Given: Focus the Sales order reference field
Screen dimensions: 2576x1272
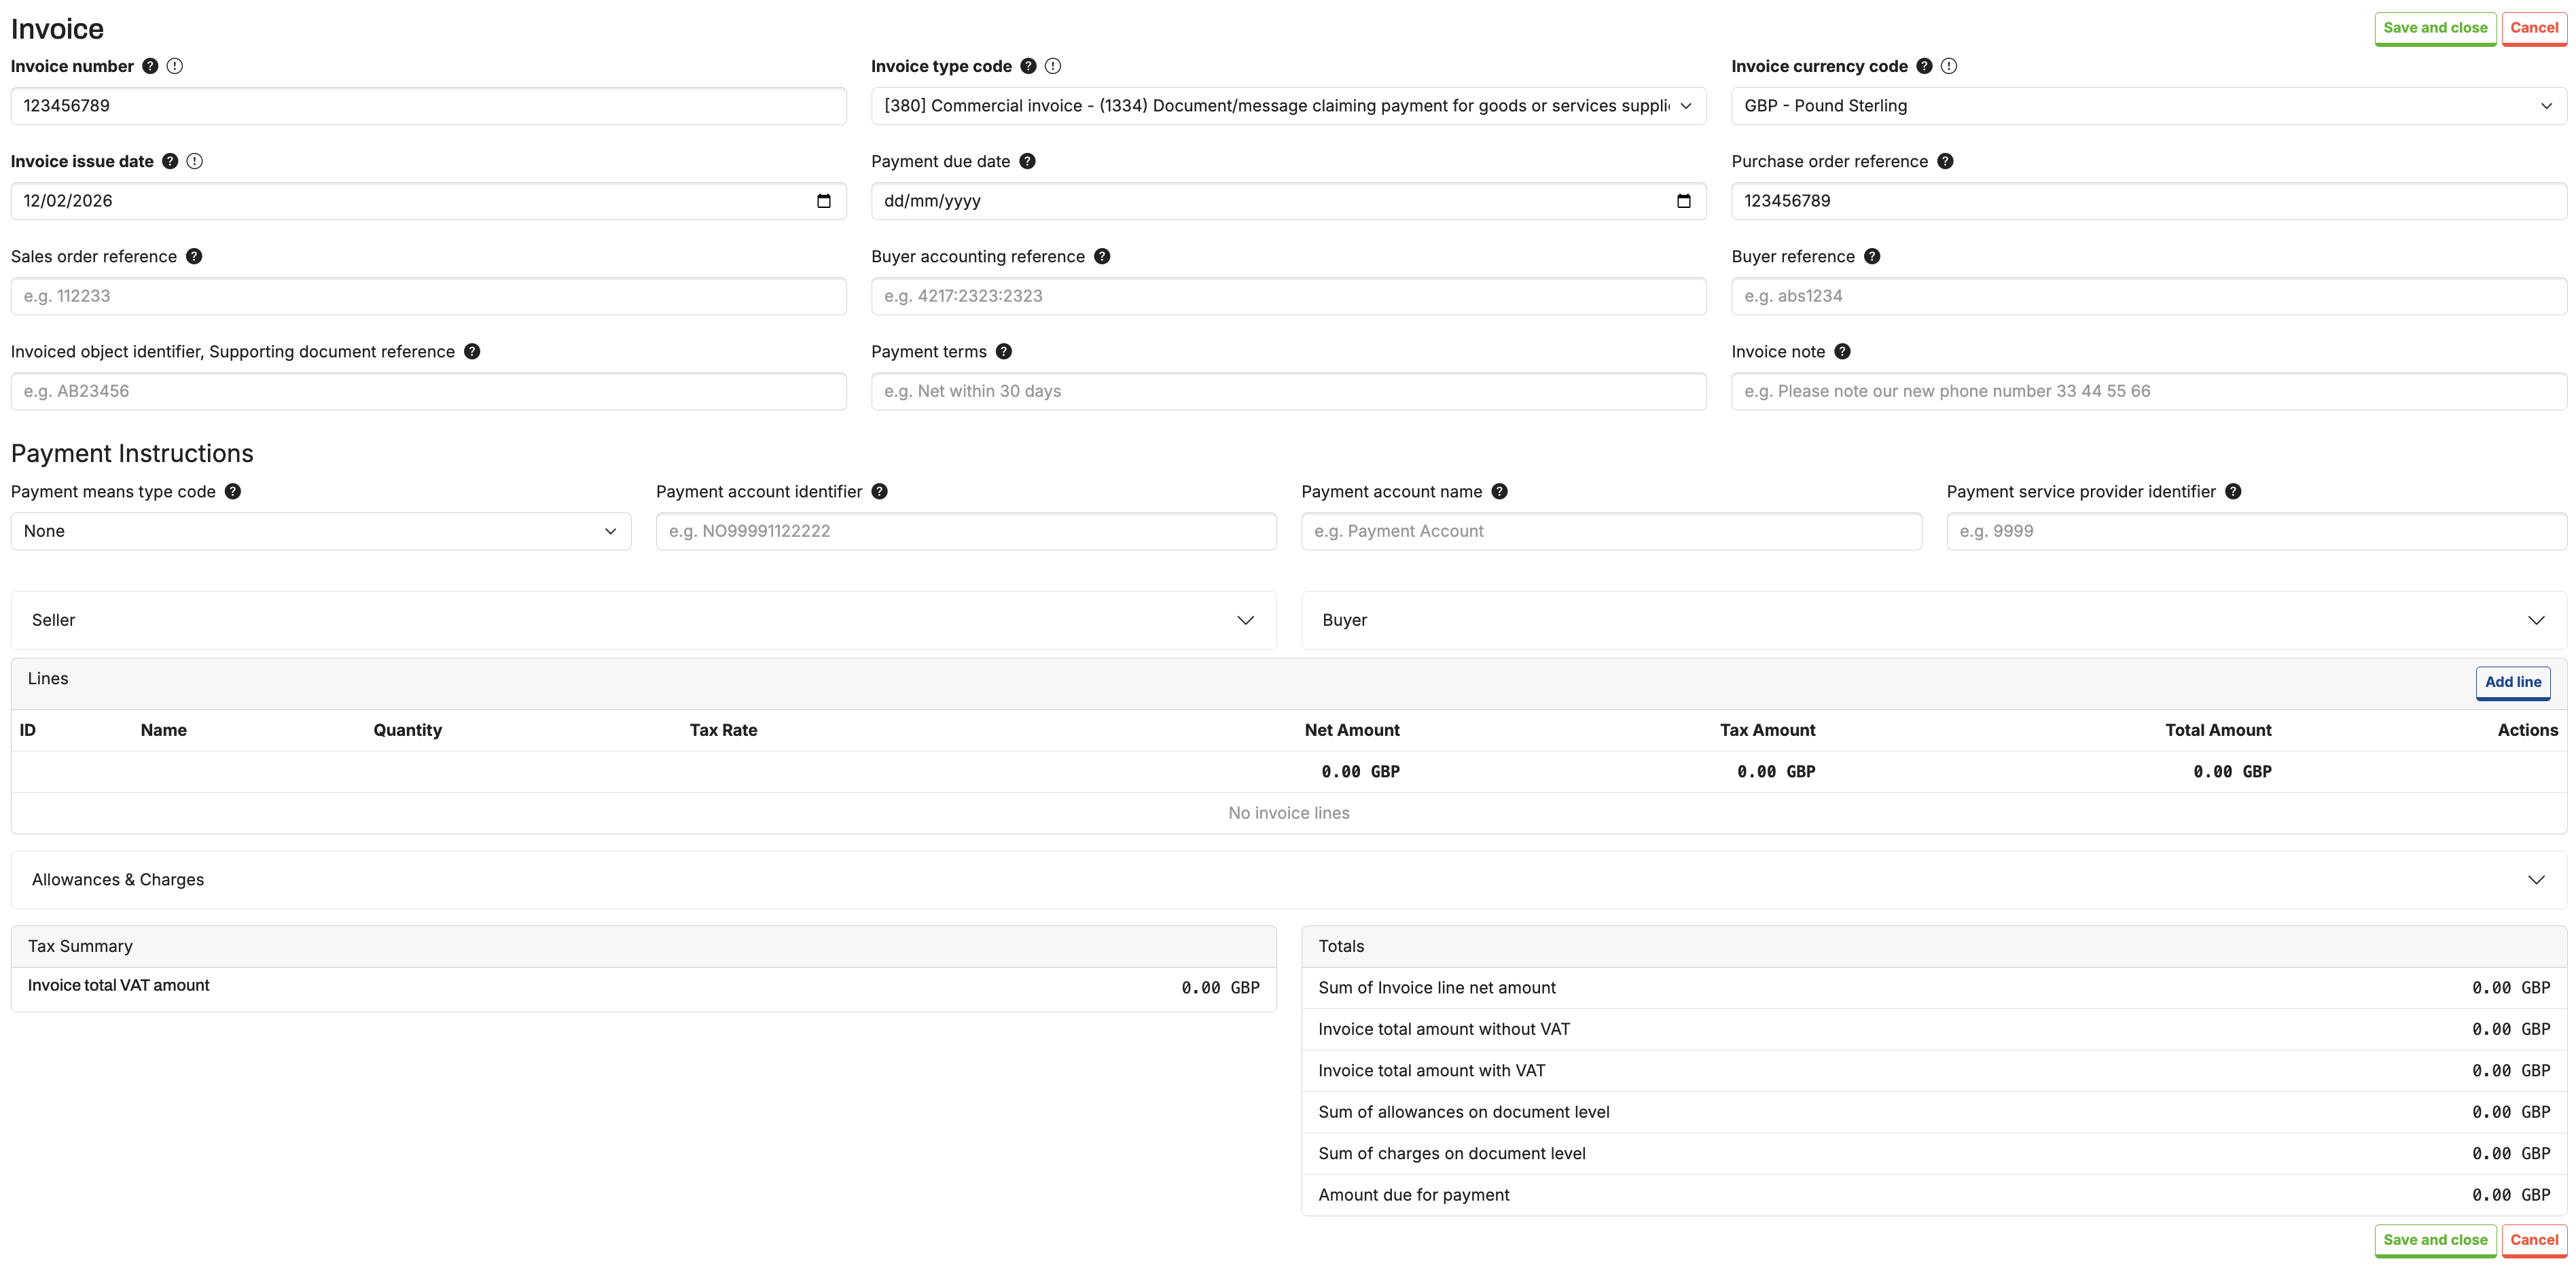Looking at the screenshot, I should 428,296.
